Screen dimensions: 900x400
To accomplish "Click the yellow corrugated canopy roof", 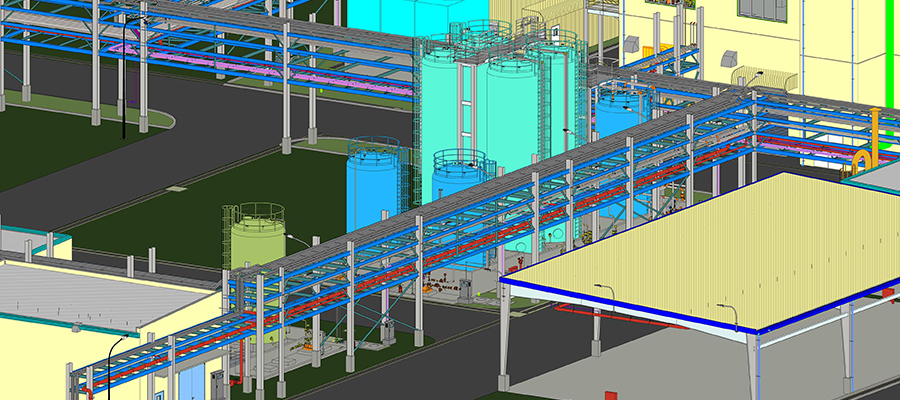I will [x=720, y=245].
